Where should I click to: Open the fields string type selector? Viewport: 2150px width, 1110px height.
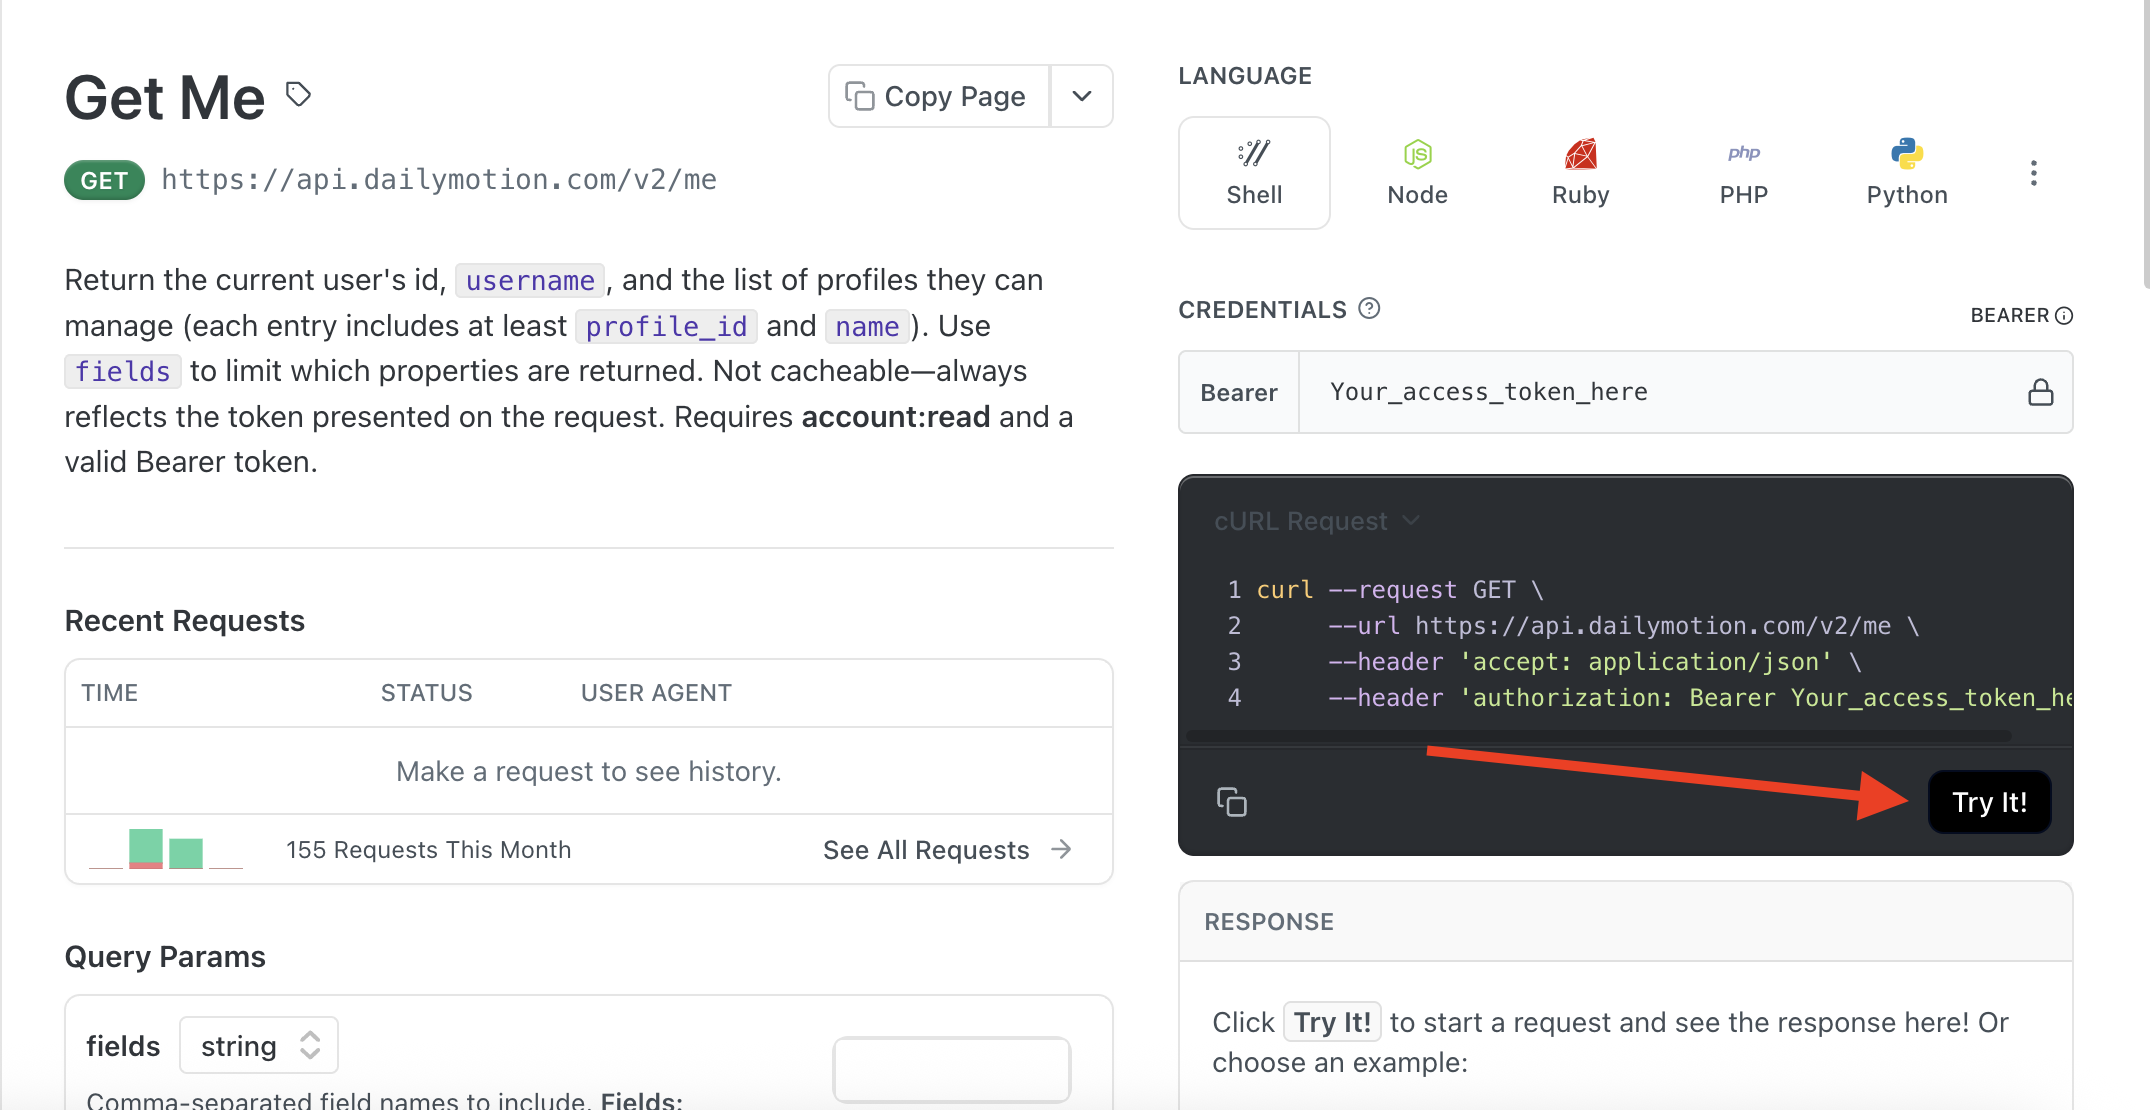coord(259,1045)
